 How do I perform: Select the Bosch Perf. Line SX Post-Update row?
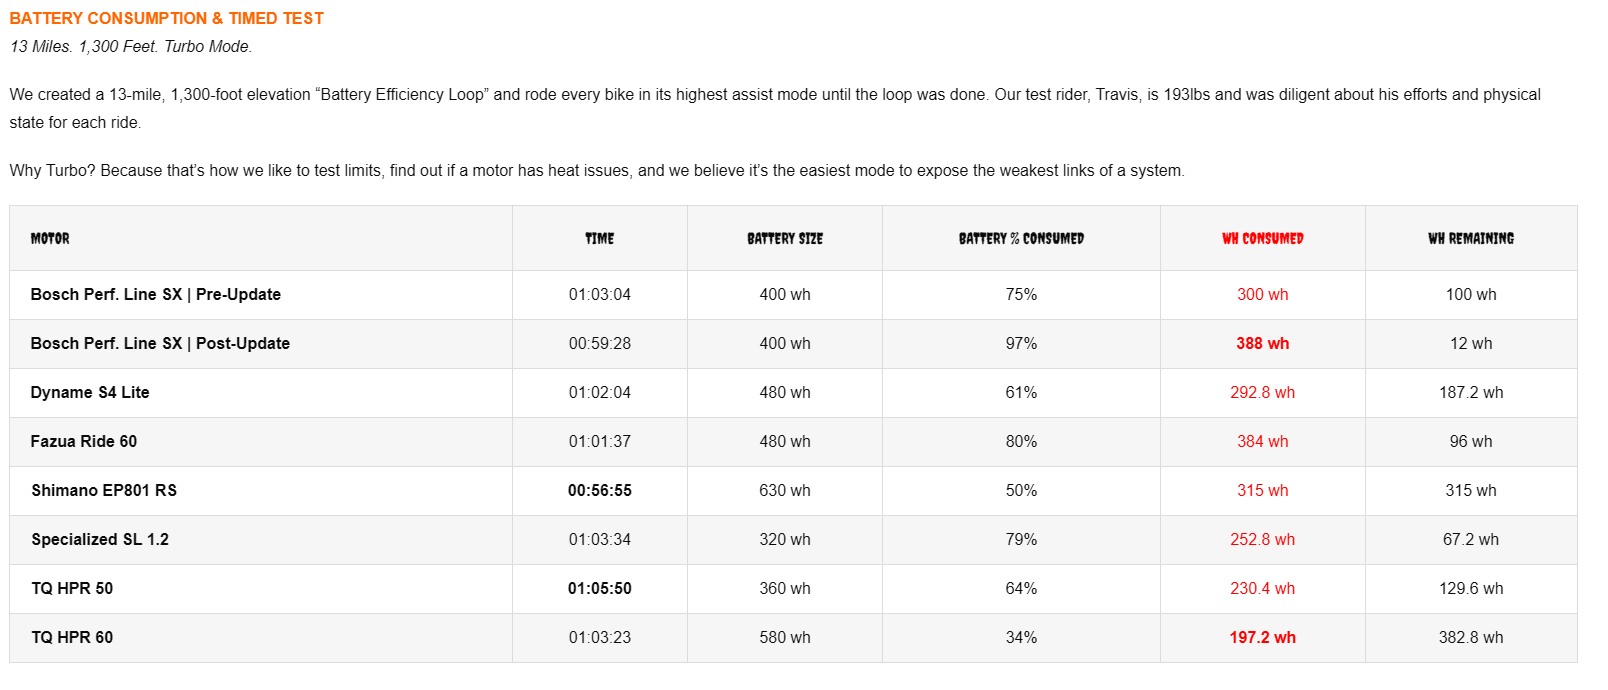[793, 344]
